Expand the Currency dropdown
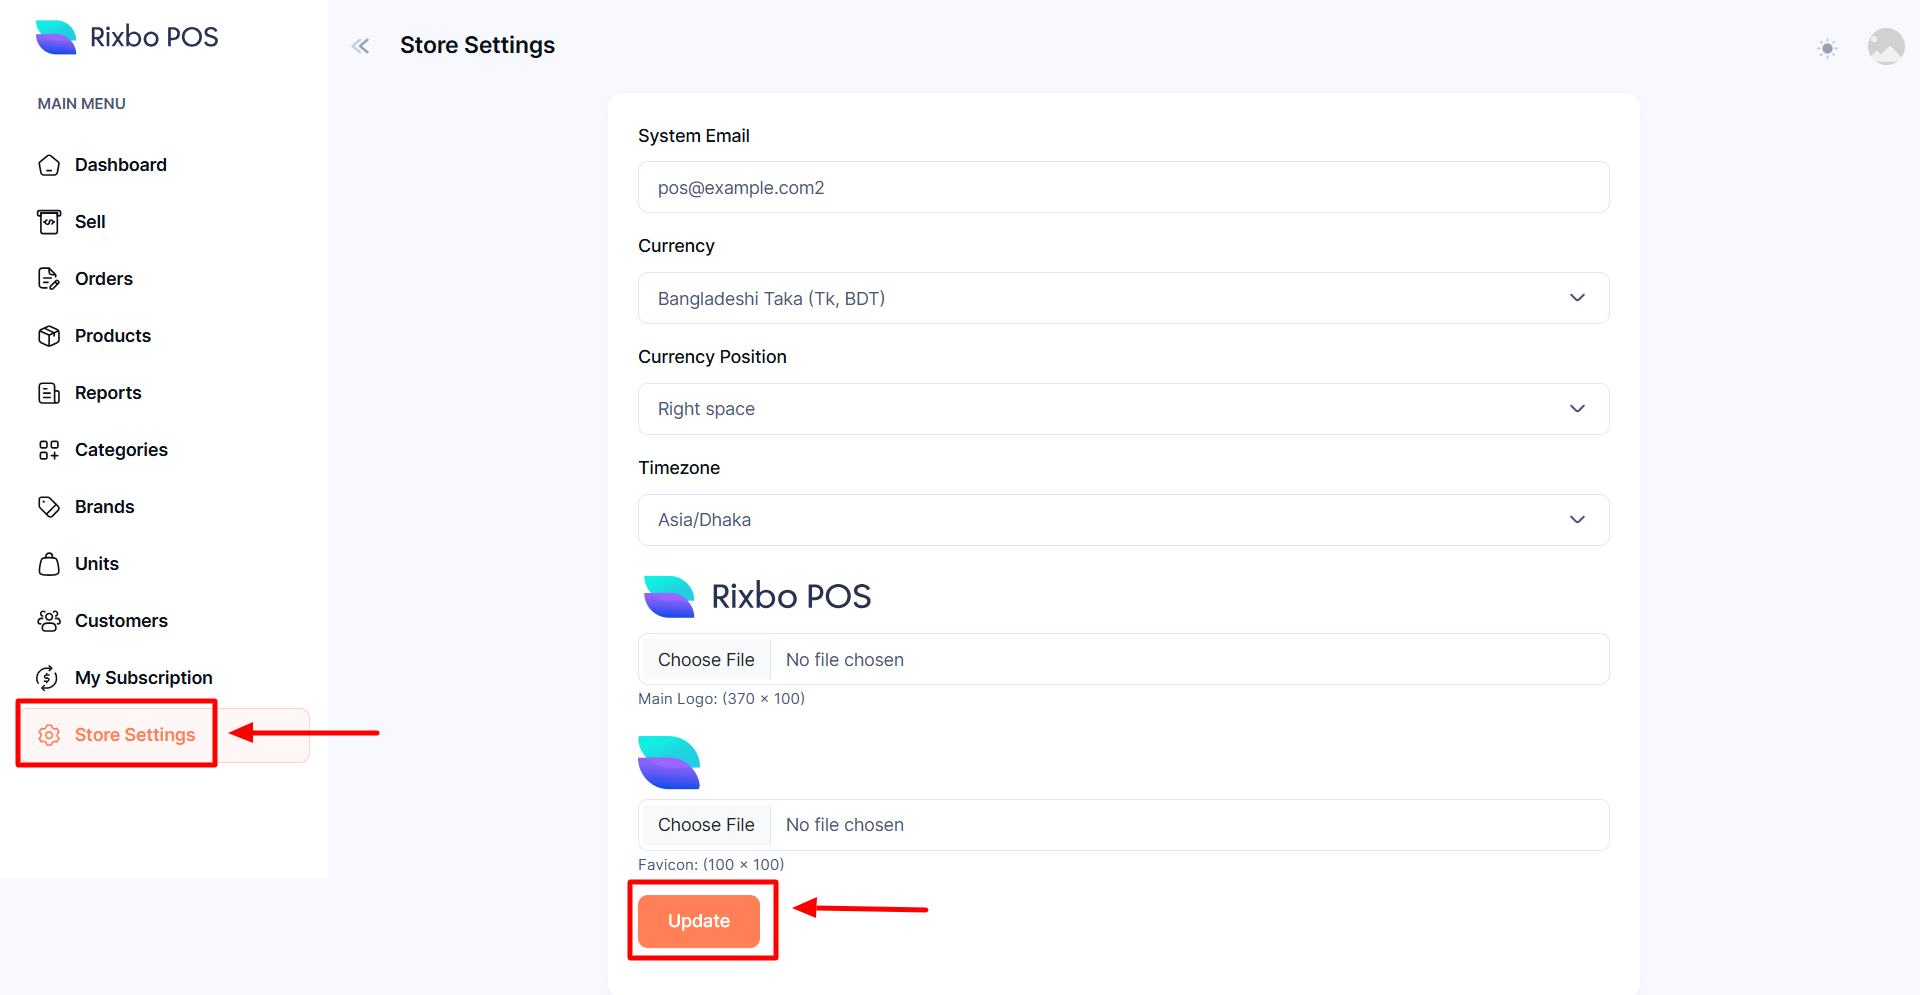 (x=1123, y=298)
